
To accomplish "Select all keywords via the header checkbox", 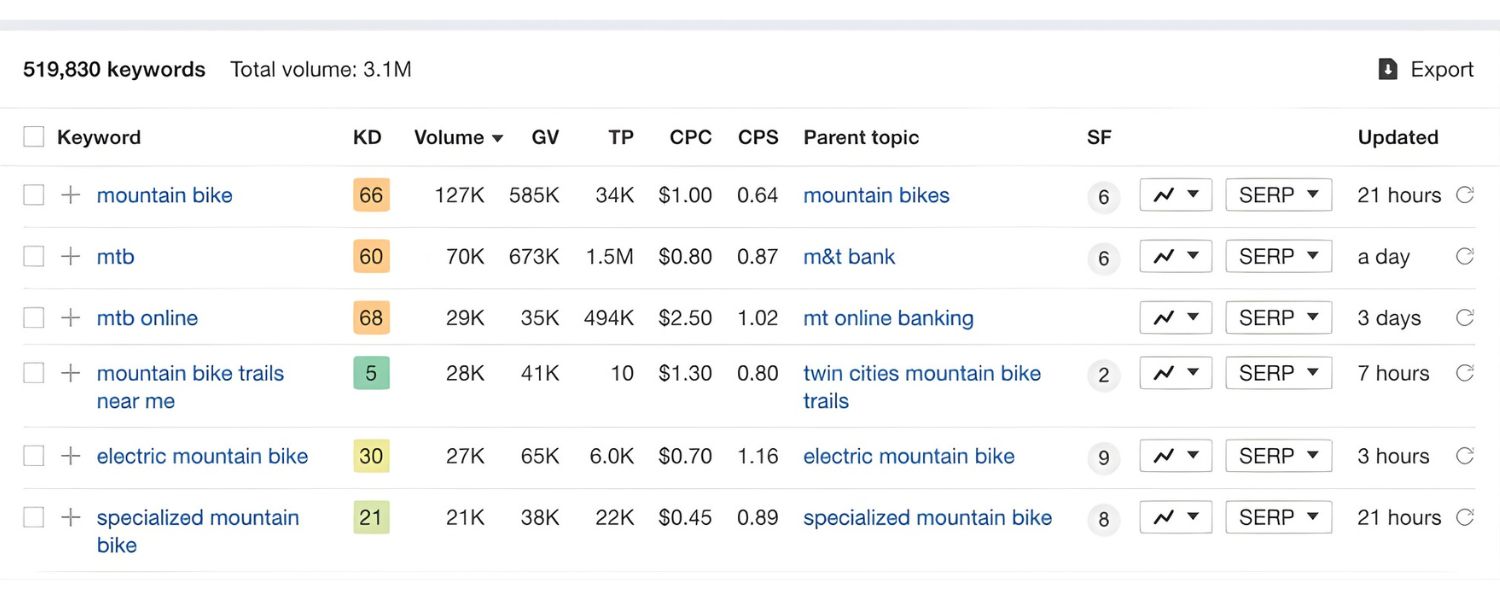I will [x=33, y=137].
